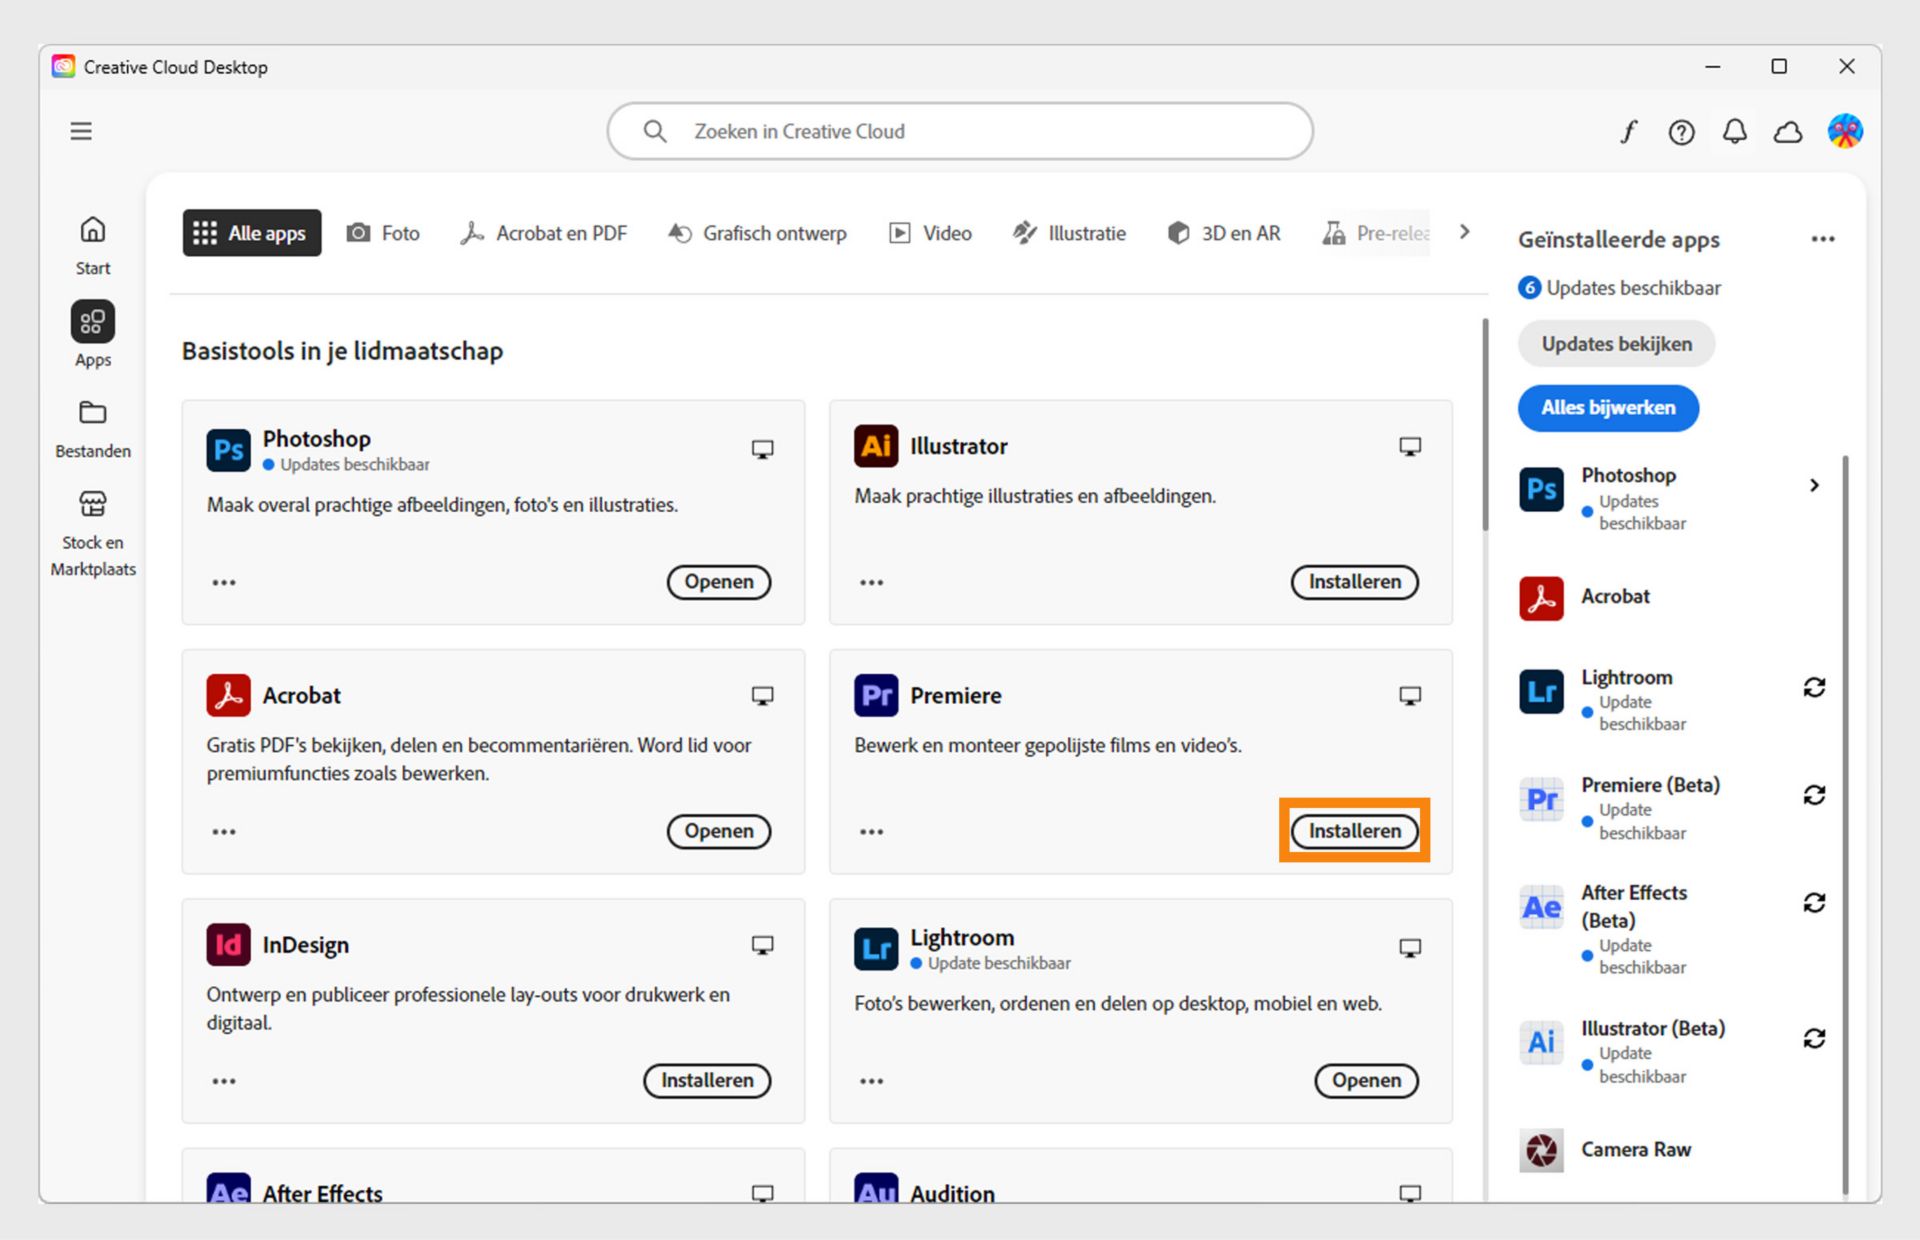This screenshot has height=1240, width=1920.
Task: Go to Start in sidebar
Action: 93,247
